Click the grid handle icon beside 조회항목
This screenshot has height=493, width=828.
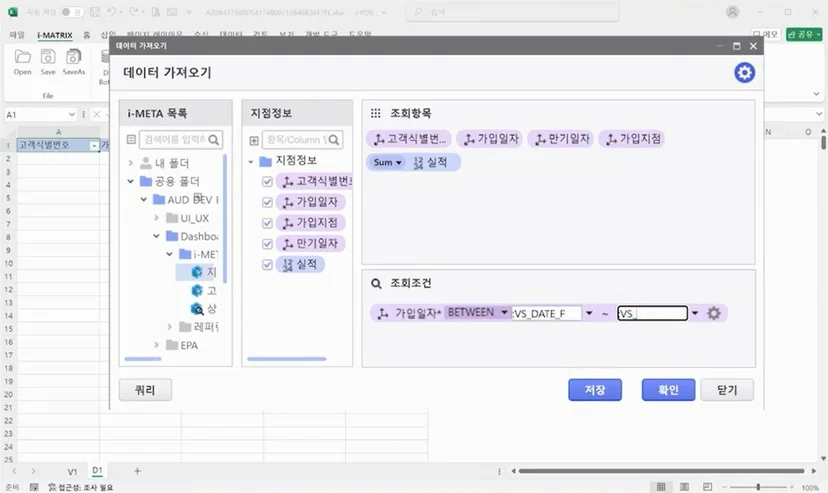(375, 113)
